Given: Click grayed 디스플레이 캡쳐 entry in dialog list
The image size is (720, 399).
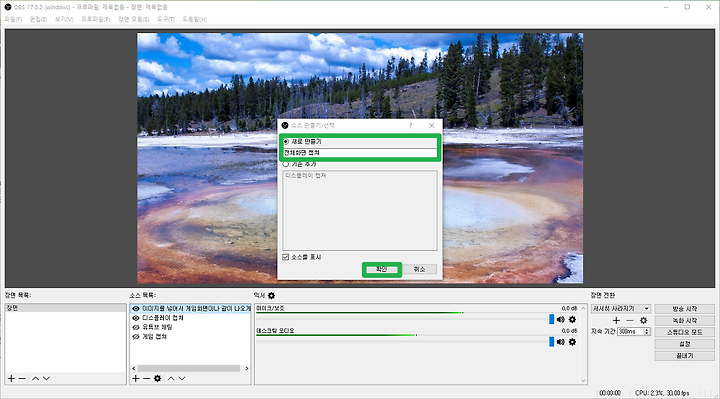Looking at the screenshot, I should coord(306,175).
